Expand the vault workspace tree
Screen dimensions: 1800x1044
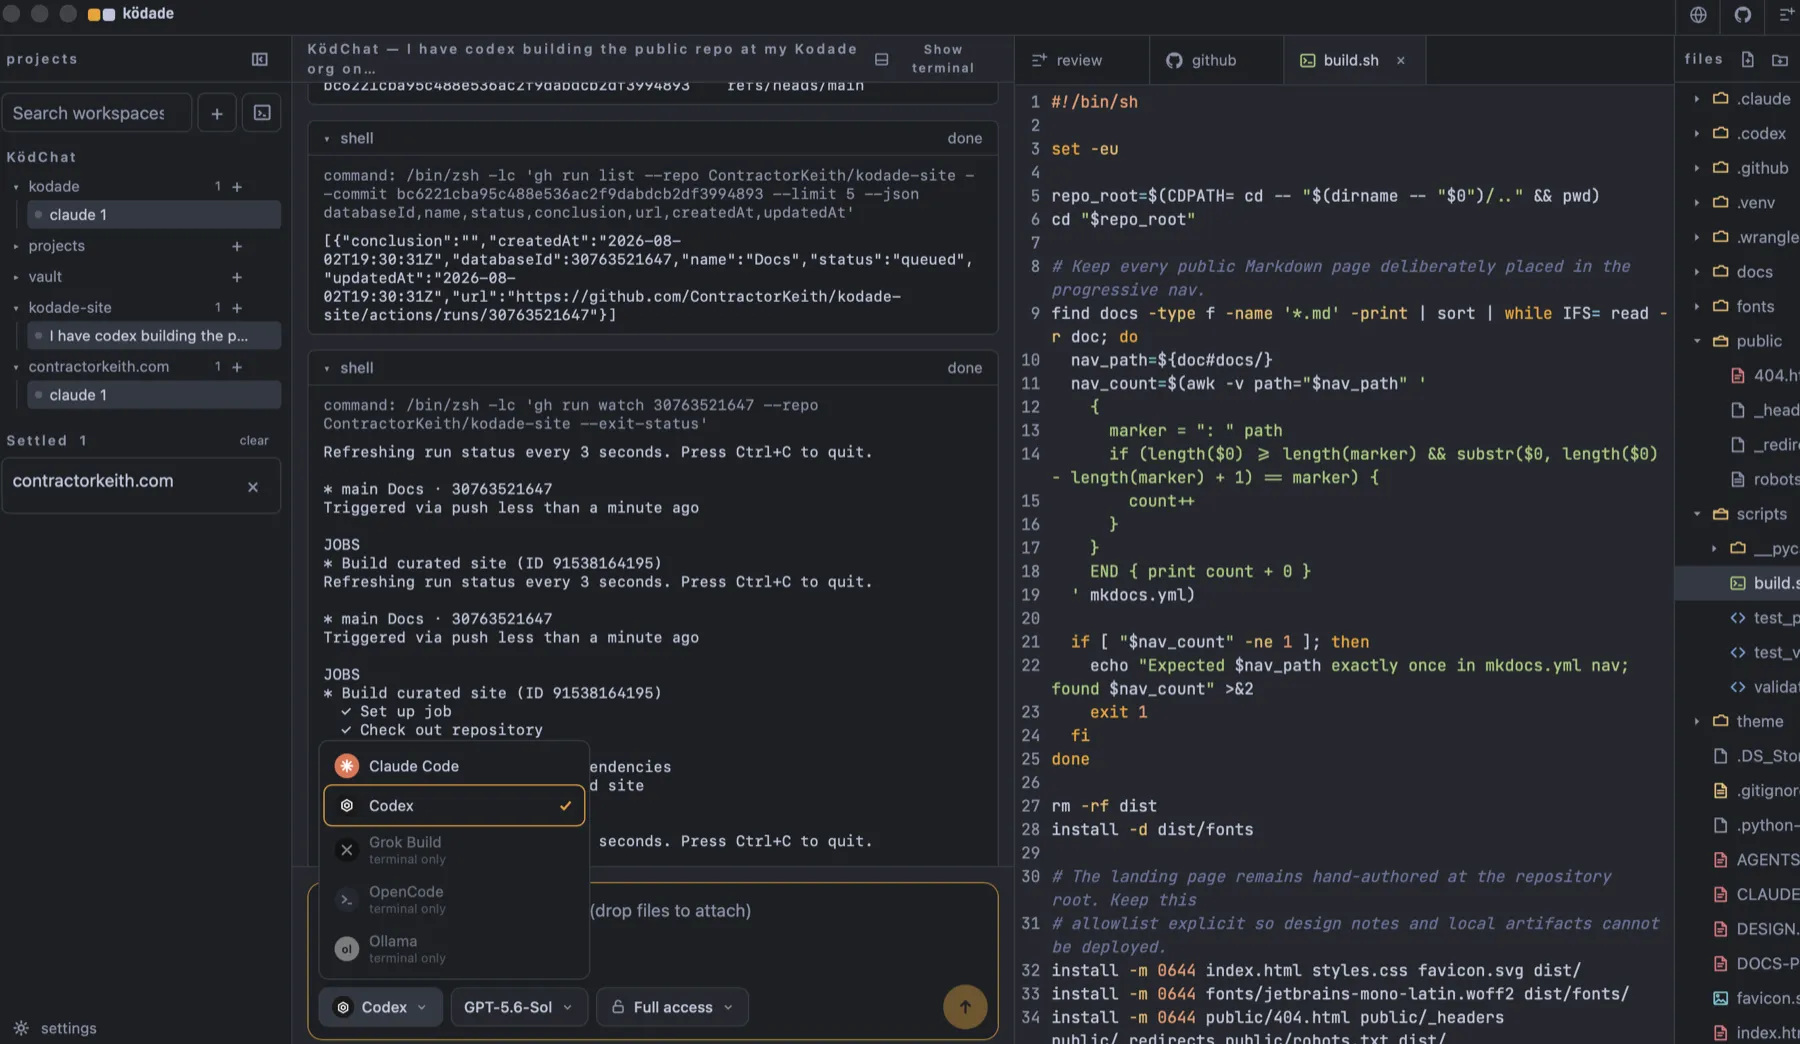[16, 277]
